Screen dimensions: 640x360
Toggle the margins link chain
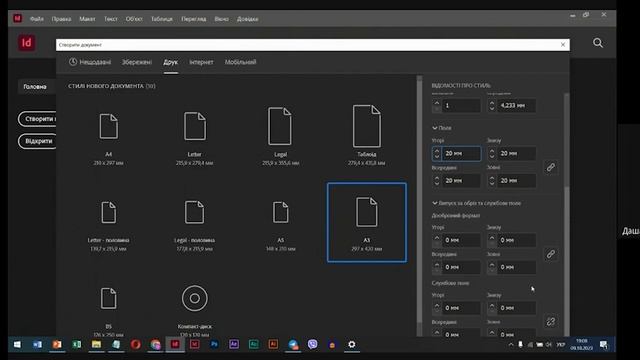click(551, 167)
